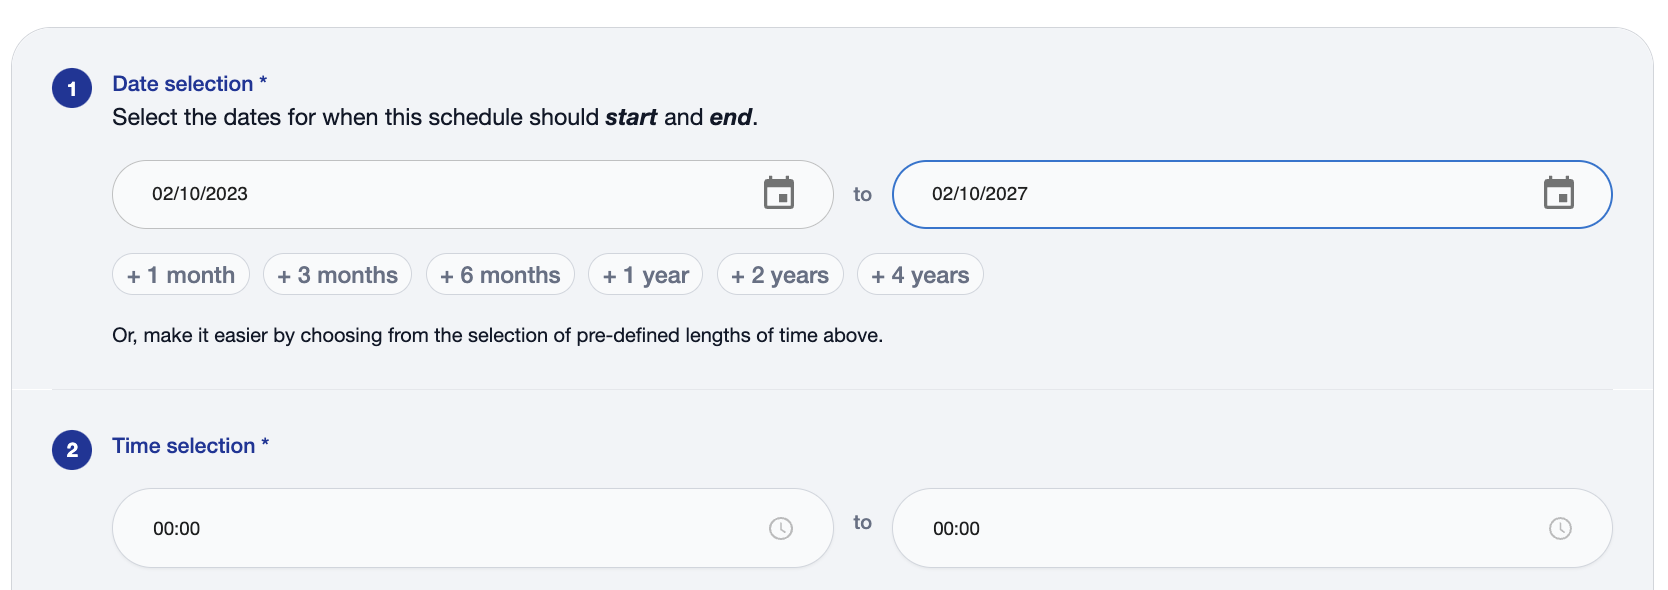Add 1 month to the schedule

(x=181, y=275)
